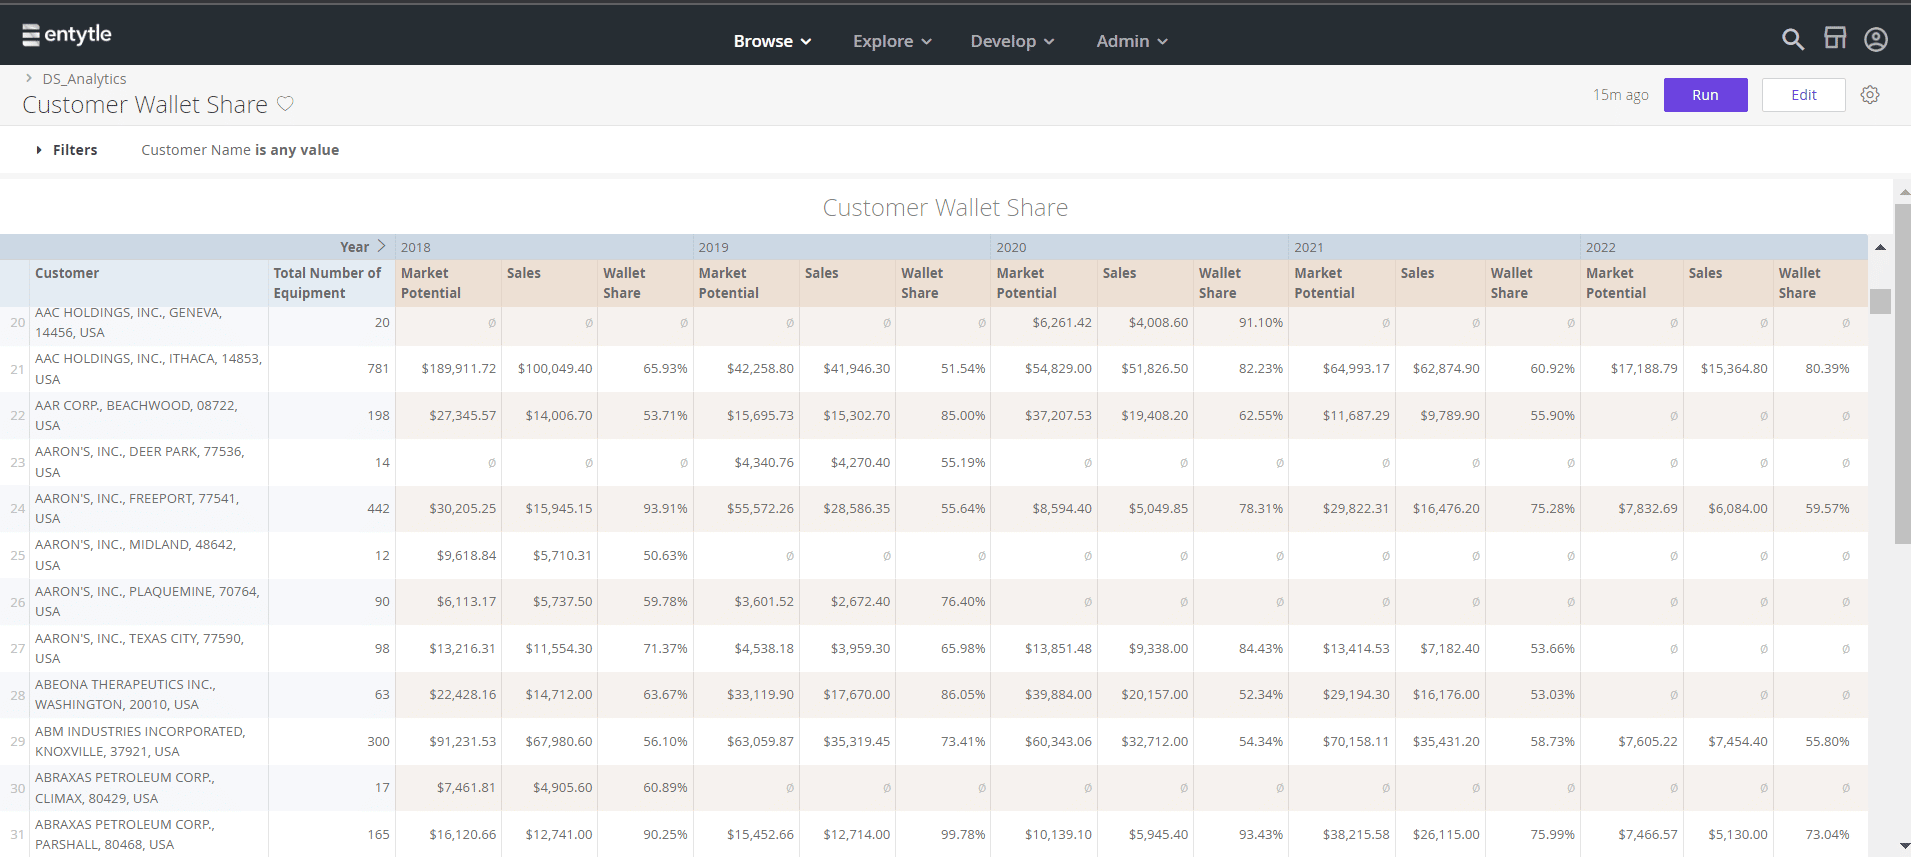This screenshot has width=1911, height=857.
Task: Click the page scrollbar down arrow
Action: click(1903, 847)
